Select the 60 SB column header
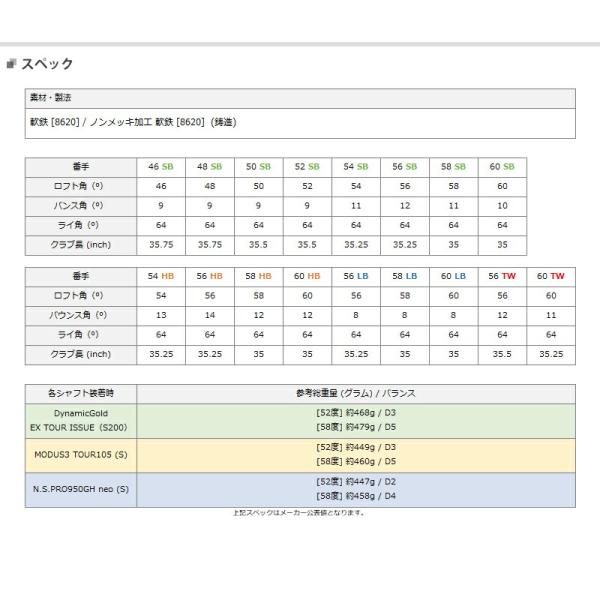Image resolution: width=600 pixels, height=600 pixels. click(x=503, y=167)
